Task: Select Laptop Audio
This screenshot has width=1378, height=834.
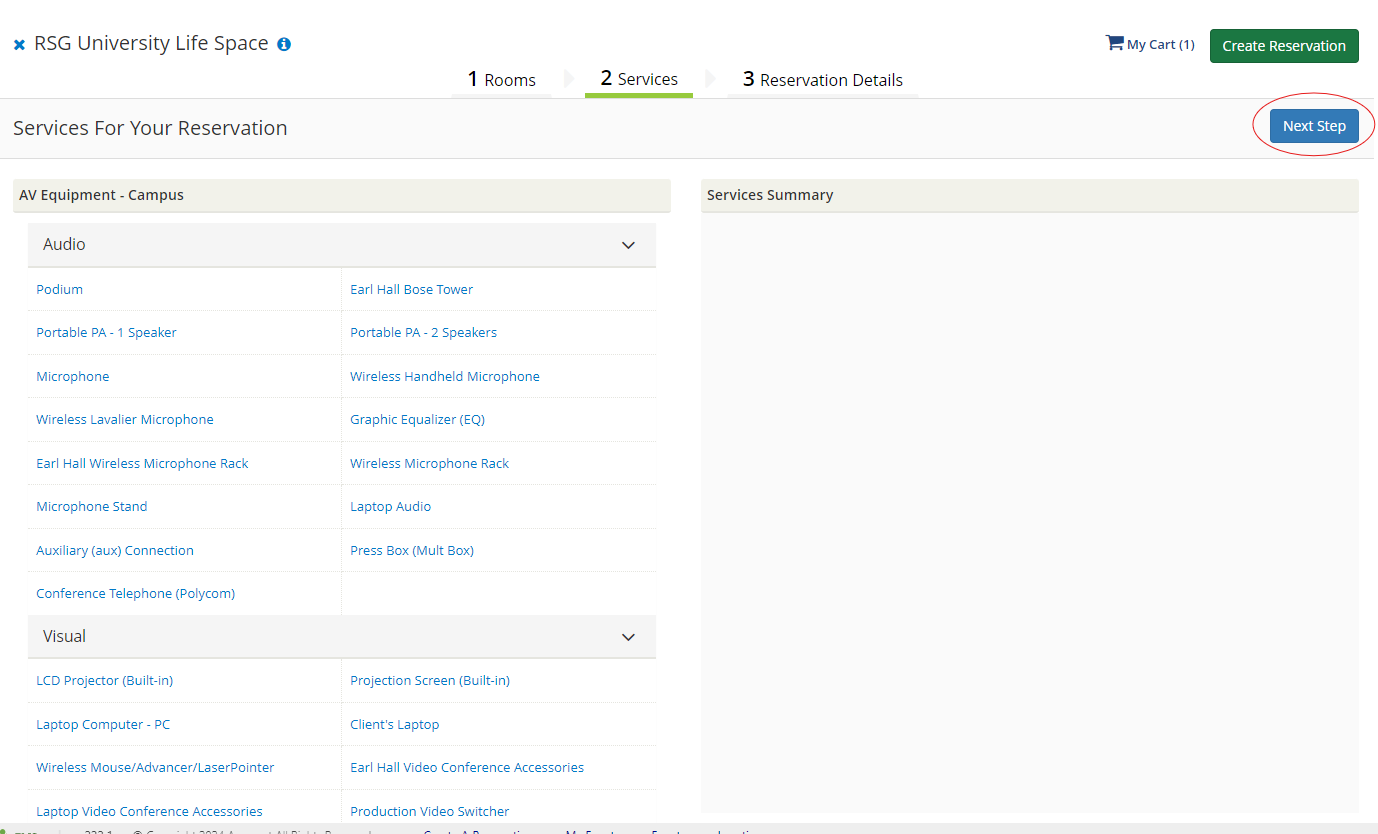Action: click(x=391, y=506)
